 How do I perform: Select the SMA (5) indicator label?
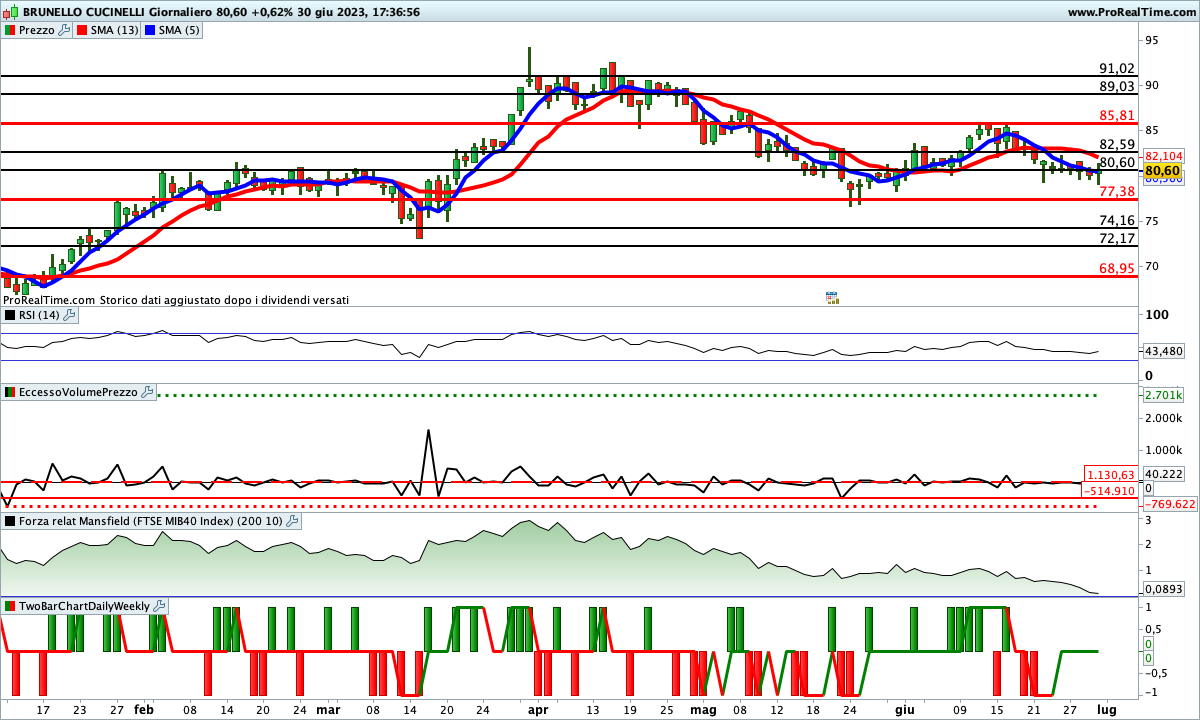(x=180, y=30)
